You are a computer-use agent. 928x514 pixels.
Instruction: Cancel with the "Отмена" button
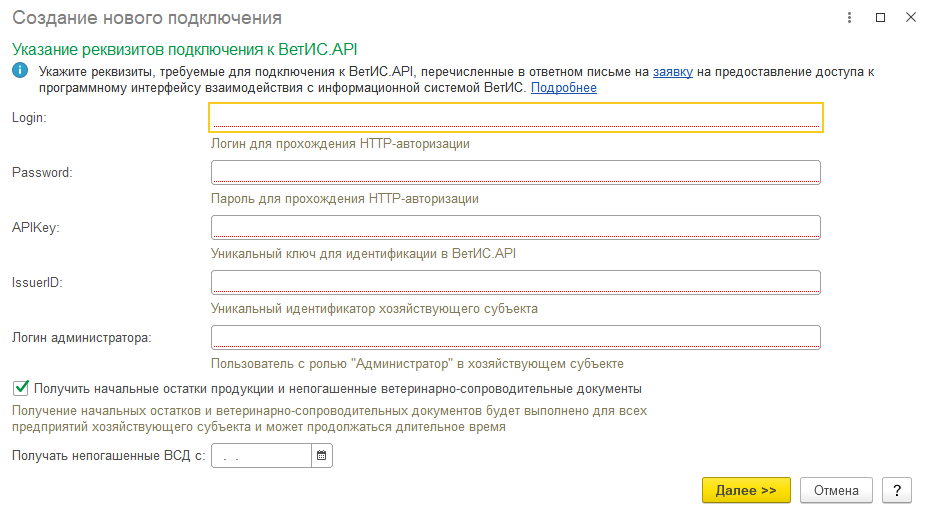coord(836,490)
